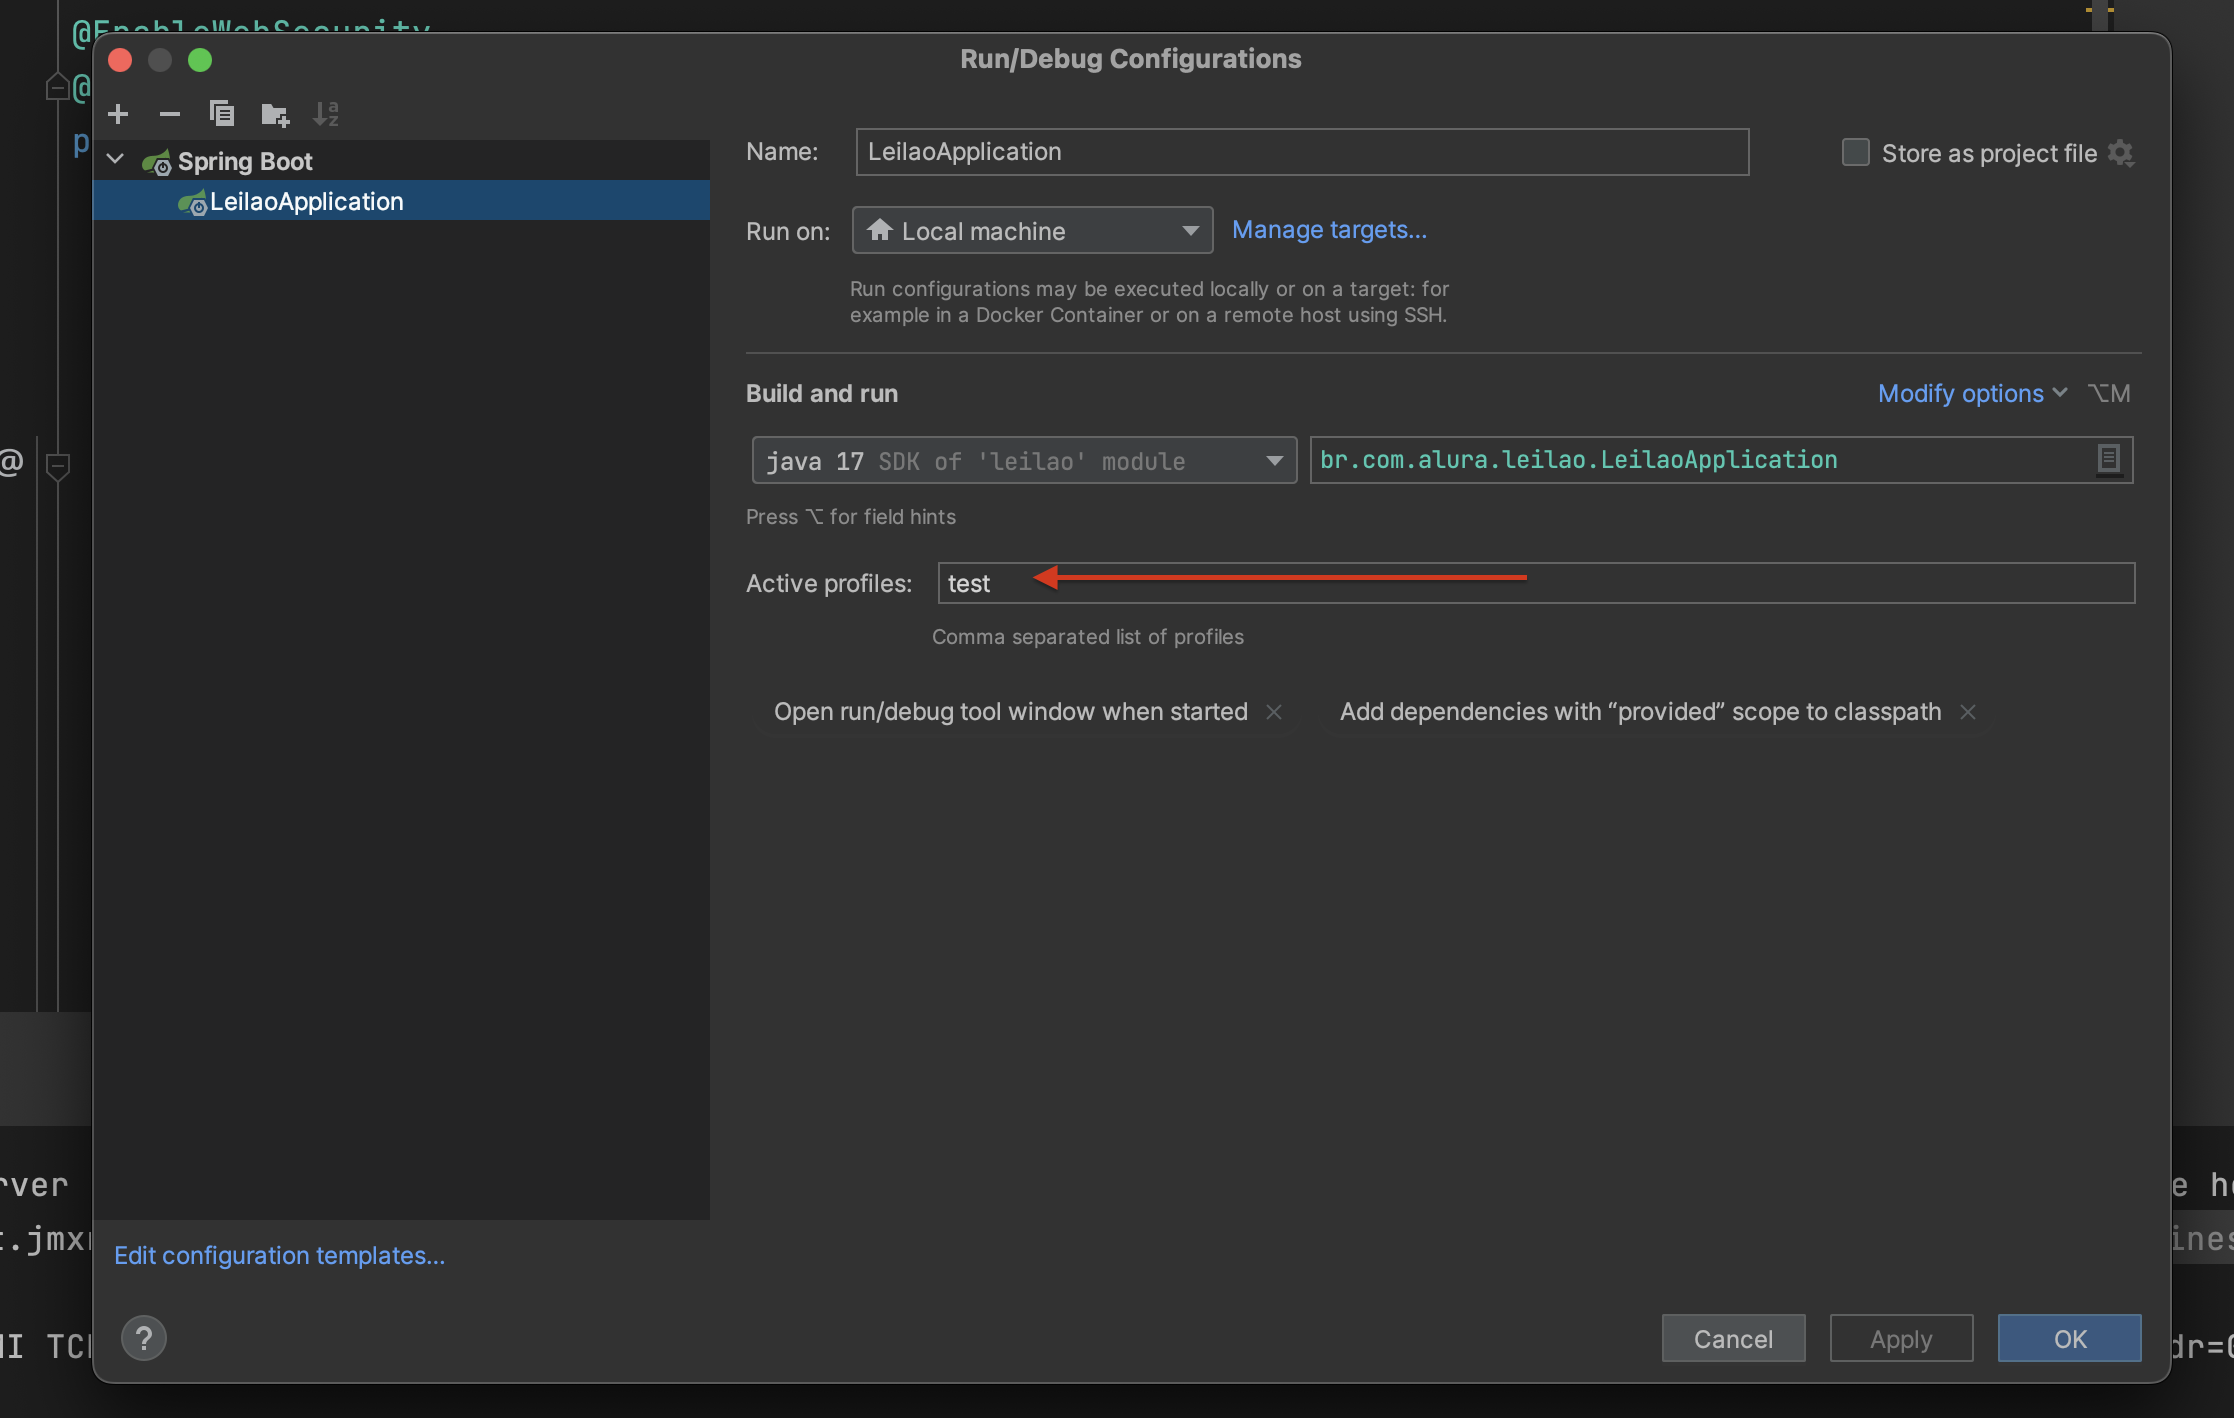Open settings next to Store as project file
This screenshot has width=2234, height=1418.
coord(2121,152)
